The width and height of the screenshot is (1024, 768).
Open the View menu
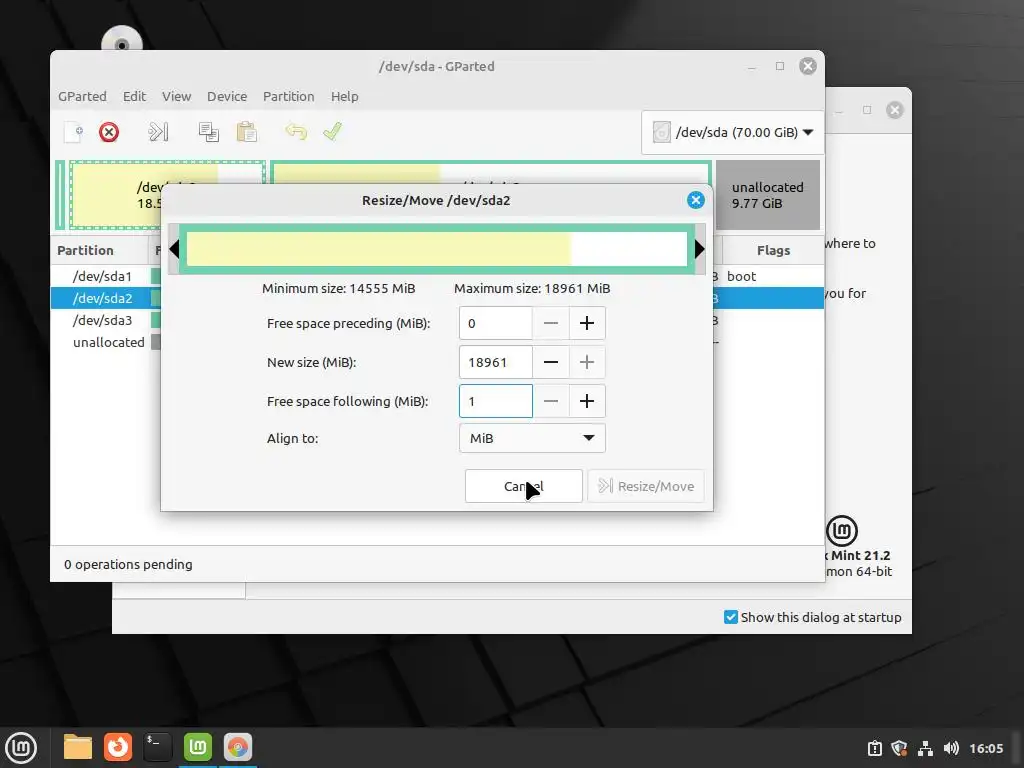176,97
